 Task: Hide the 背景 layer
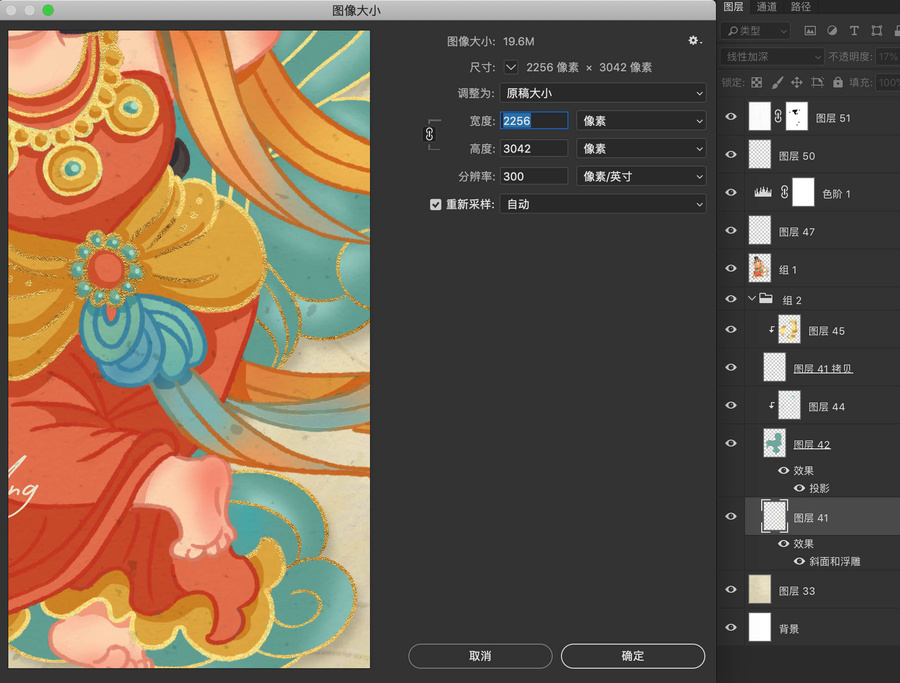tap(731, 627)
